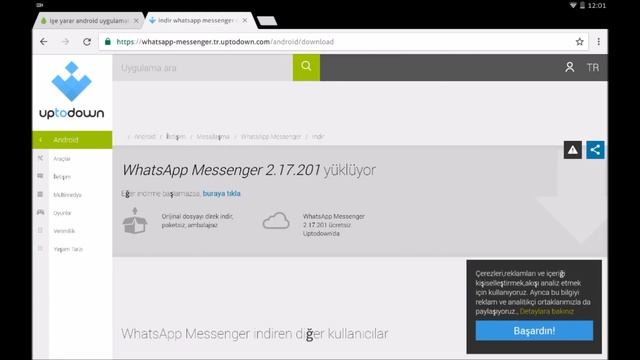Click the Android breadcrumb link
Viewport: 640px width, 360px height.
[145, 136]
